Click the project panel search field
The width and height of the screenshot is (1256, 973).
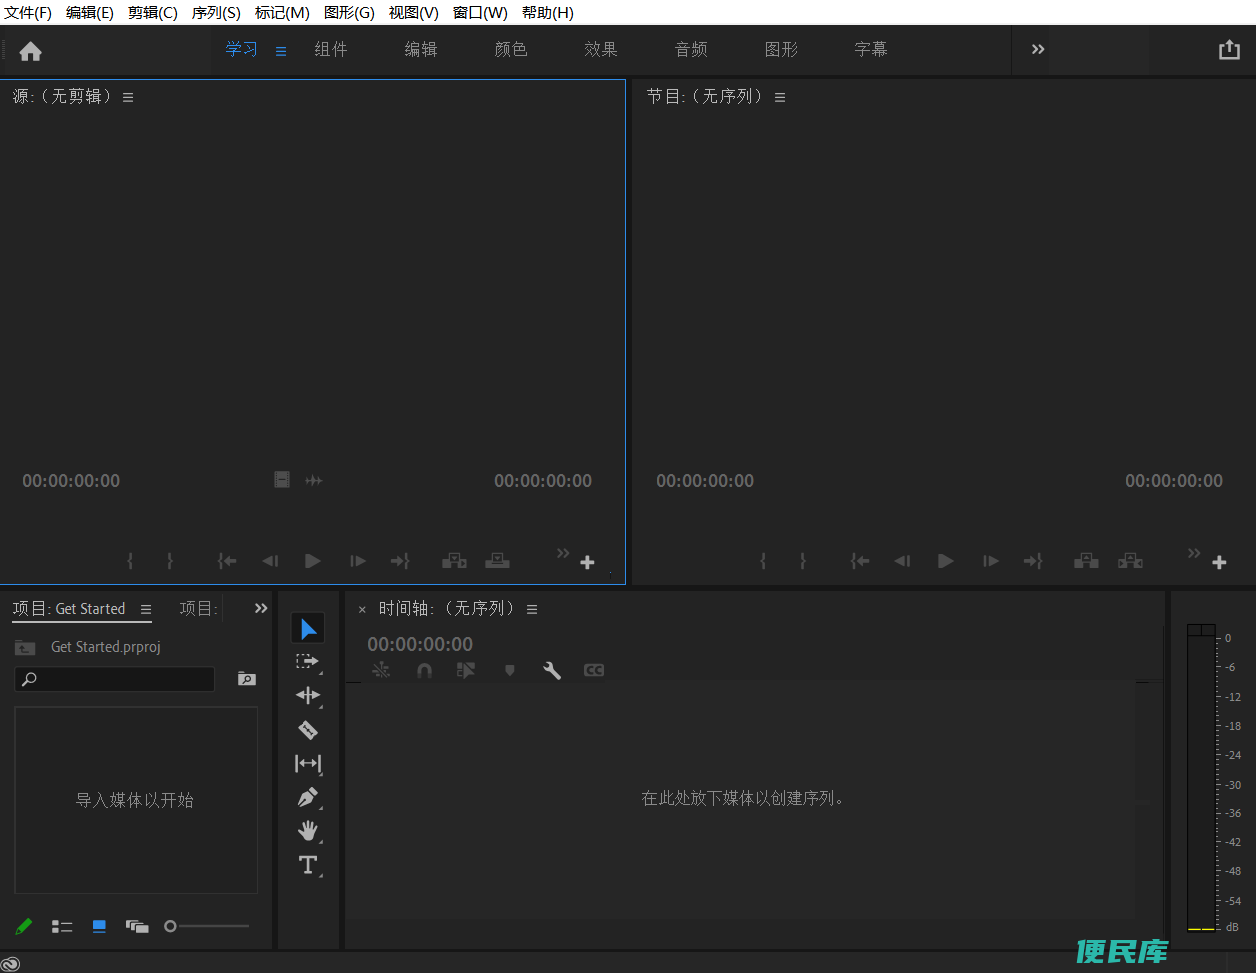coord(115,679)
